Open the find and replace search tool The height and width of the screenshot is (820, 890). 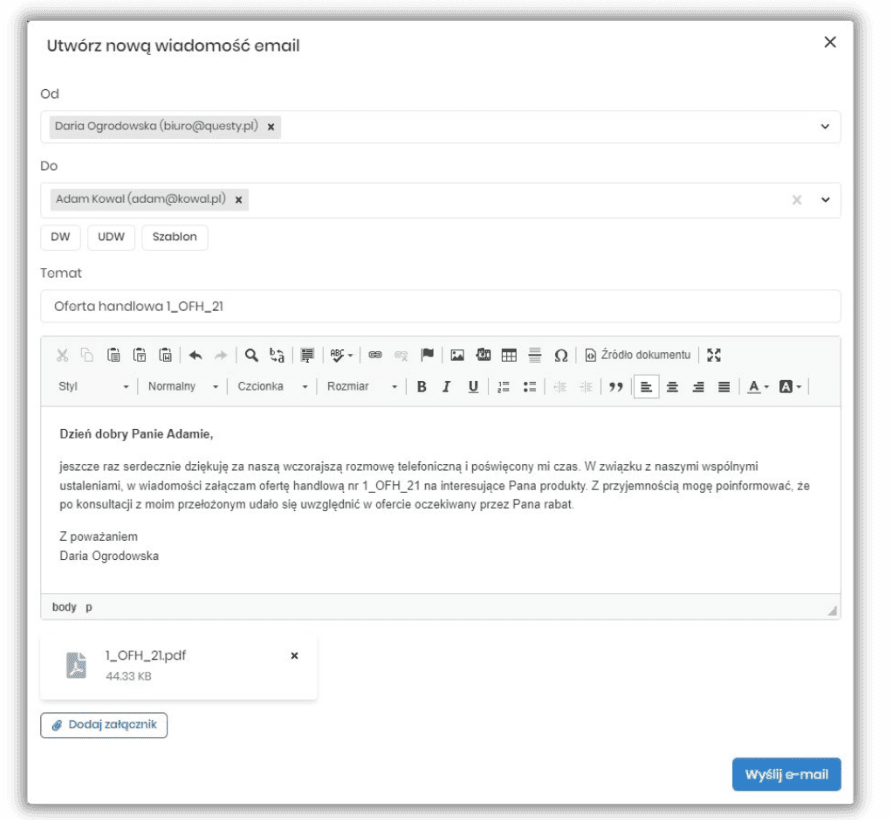[249, 354]
